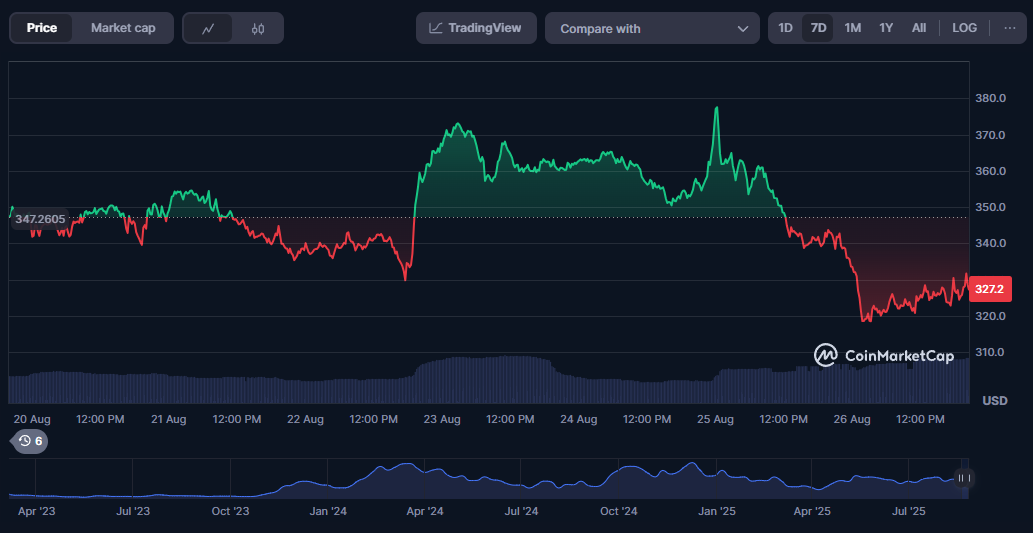
Task: Click Jan '24 on the overview timeline
Action: click(x=328, y=511)
